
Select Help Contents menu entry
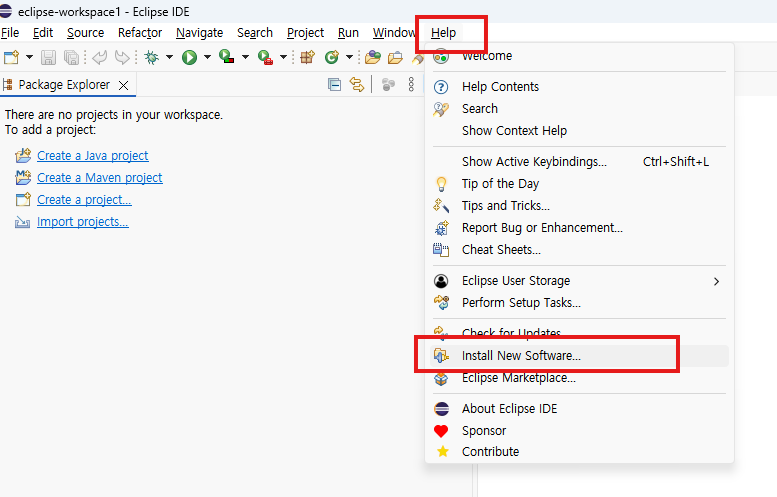click(x=579, y=87)
